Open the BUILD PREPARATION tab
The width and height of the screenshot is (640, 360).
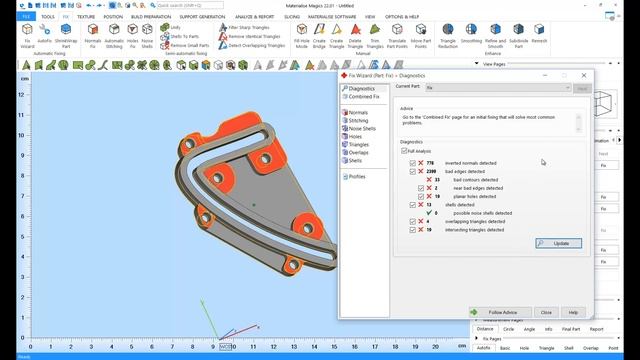click(151, 17)
